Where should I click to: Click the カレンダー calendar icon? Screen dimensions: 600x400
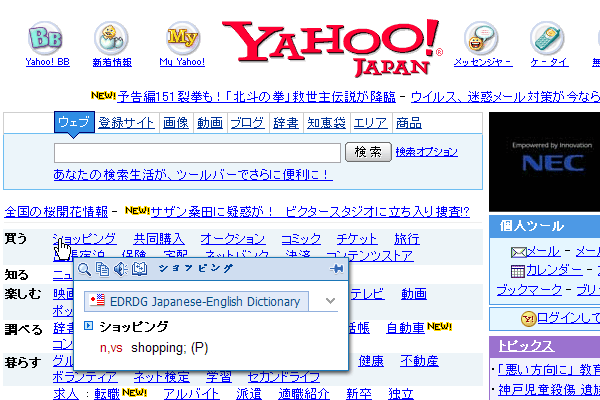point(518,271)
